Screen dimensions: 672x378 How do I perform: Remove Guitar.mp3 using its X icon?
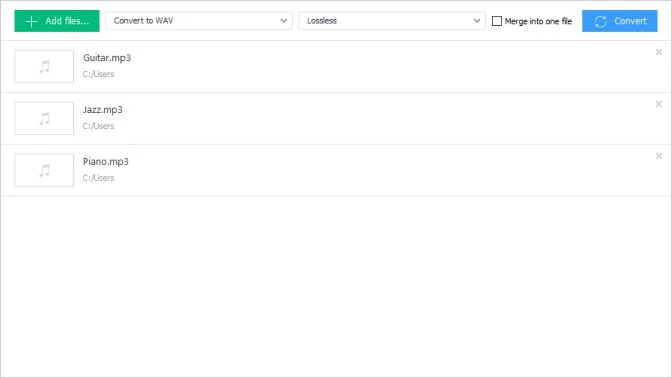coord(659,52)
